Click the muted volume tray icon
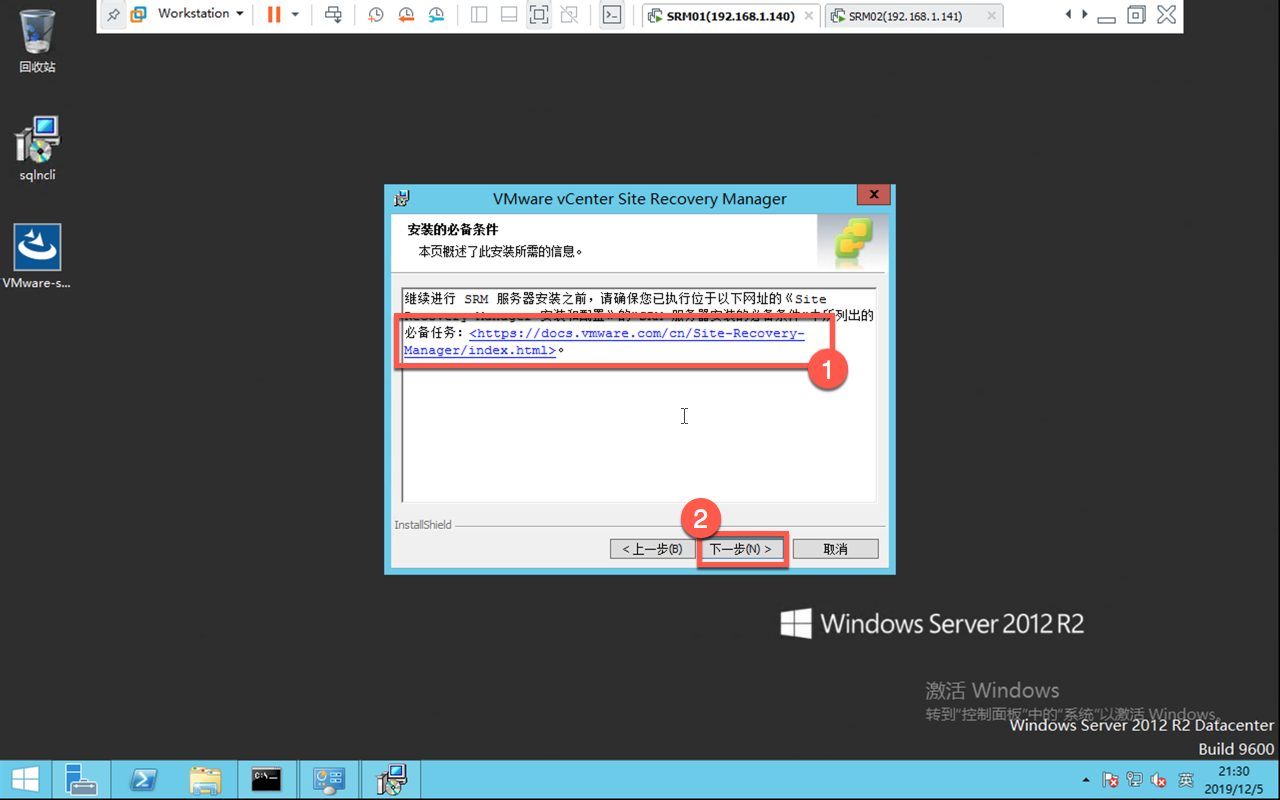The image size is (1280, 800). pyautogui.click(x=1160, y=780)
